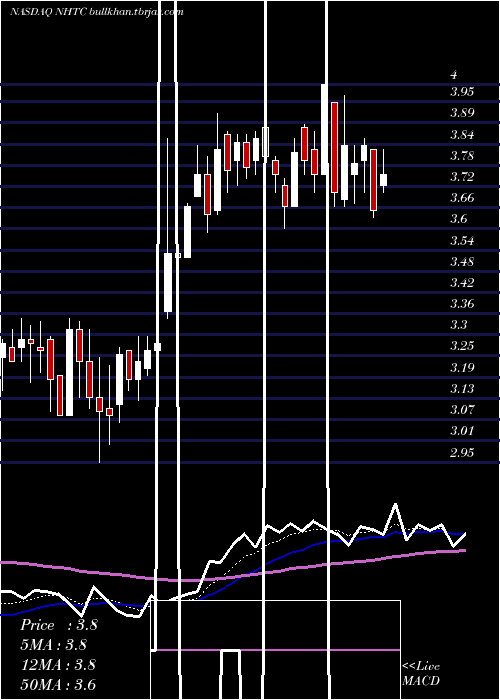
Task: Select the "3.25" price level label
Action: point(462,346)
